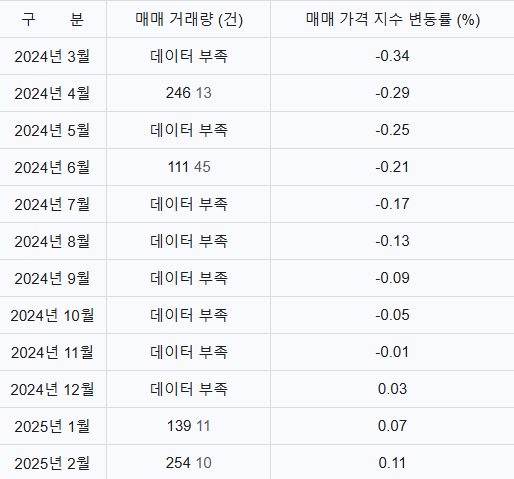Select the 2024년 4월 row label
Image resolution: width=514 pixels, height=479 pixels.
pyautogui.click(x=52, y=93)
